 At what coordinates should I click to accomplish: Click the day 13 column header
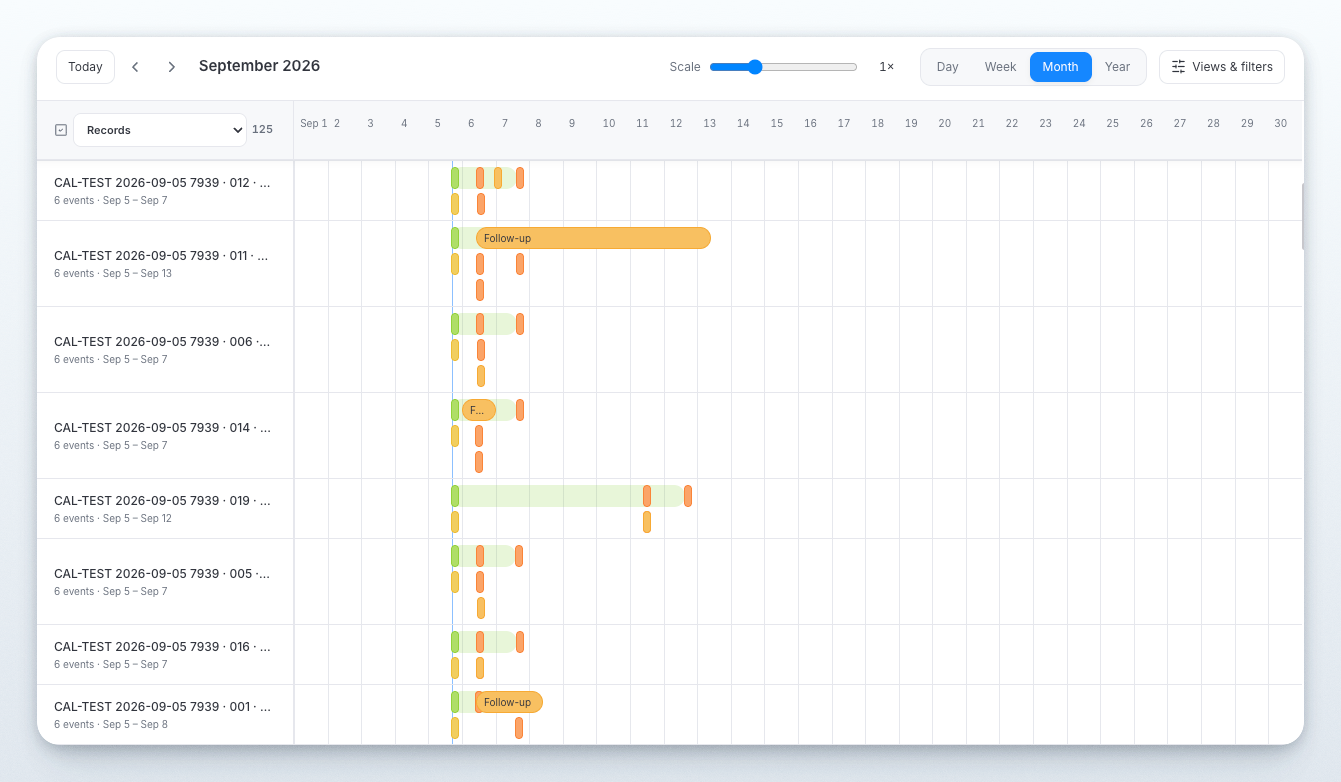click(709, 123)
